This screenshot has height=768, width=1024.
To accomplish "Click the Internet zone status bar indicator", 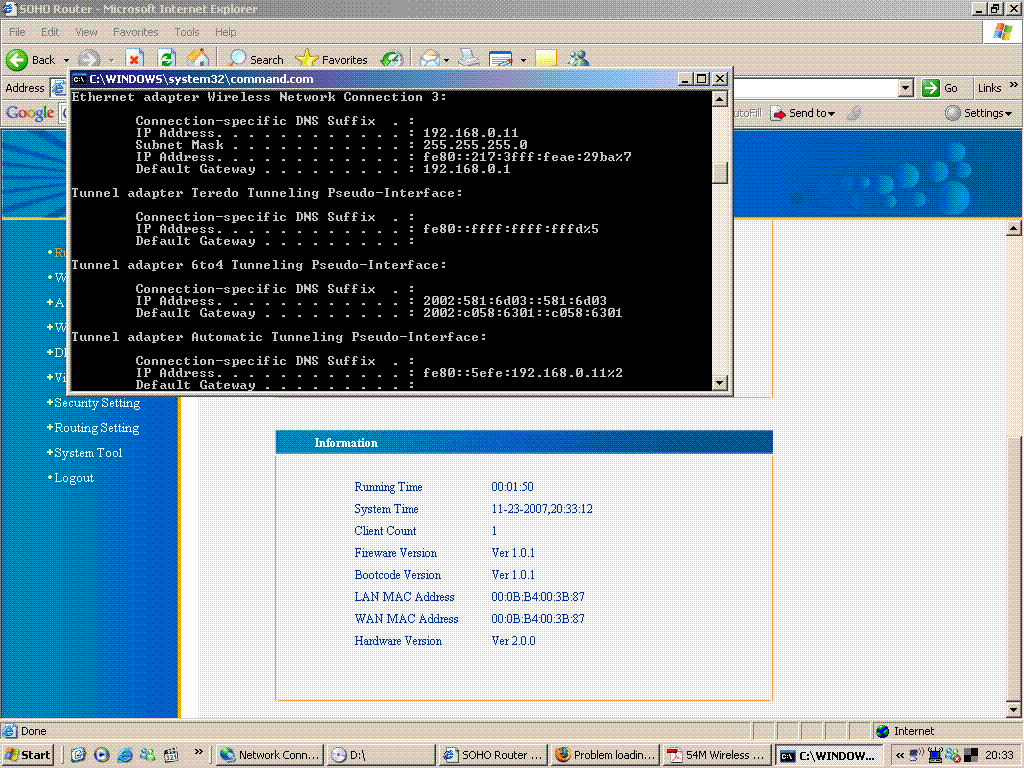I will (904, 731).
